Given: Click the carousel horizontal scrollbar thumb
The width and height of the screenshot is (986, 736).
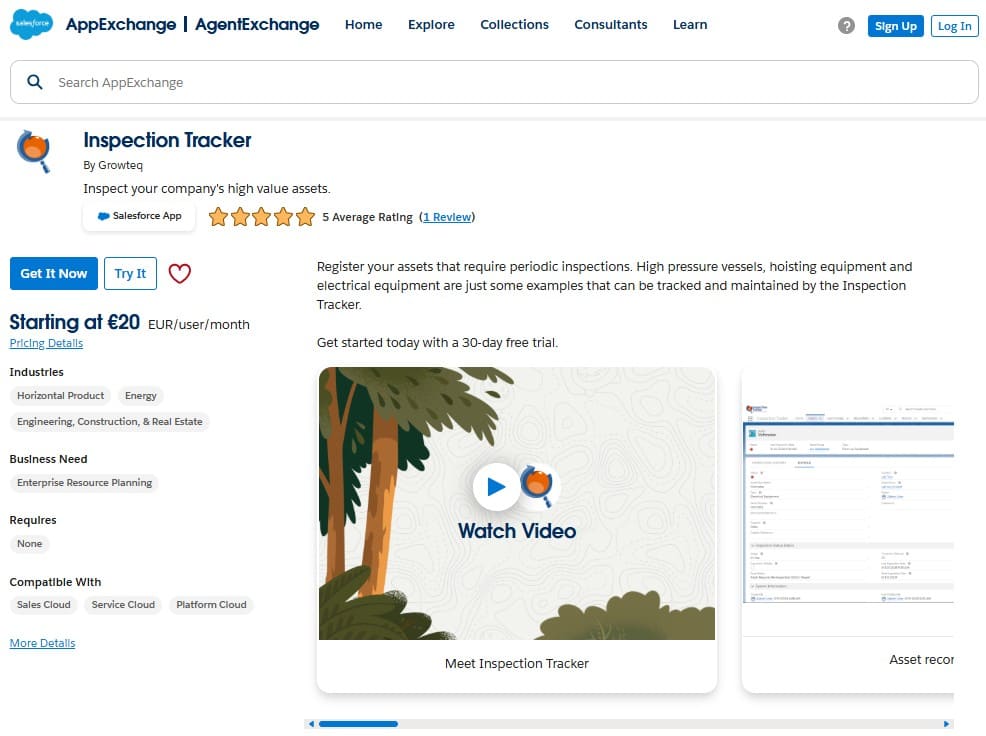Looking at the screenshot, I should 358,724.
